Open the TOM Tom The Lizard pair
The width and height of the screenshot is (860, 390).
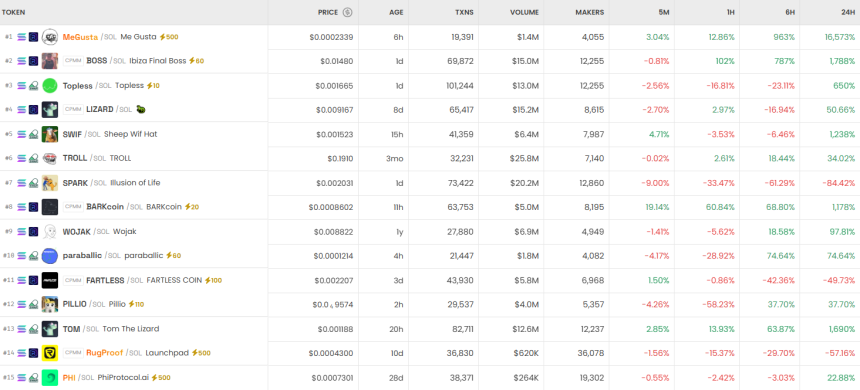tap(430, 329)
